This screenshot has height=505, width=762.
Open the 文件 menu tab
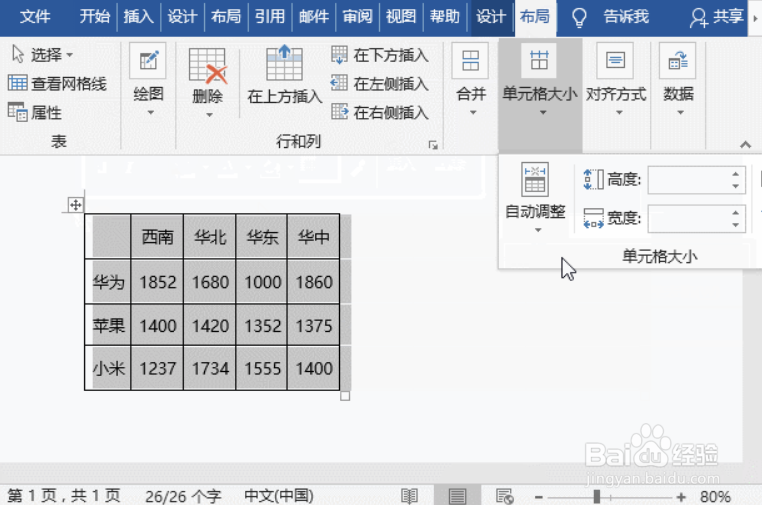(x=35, y=17)
